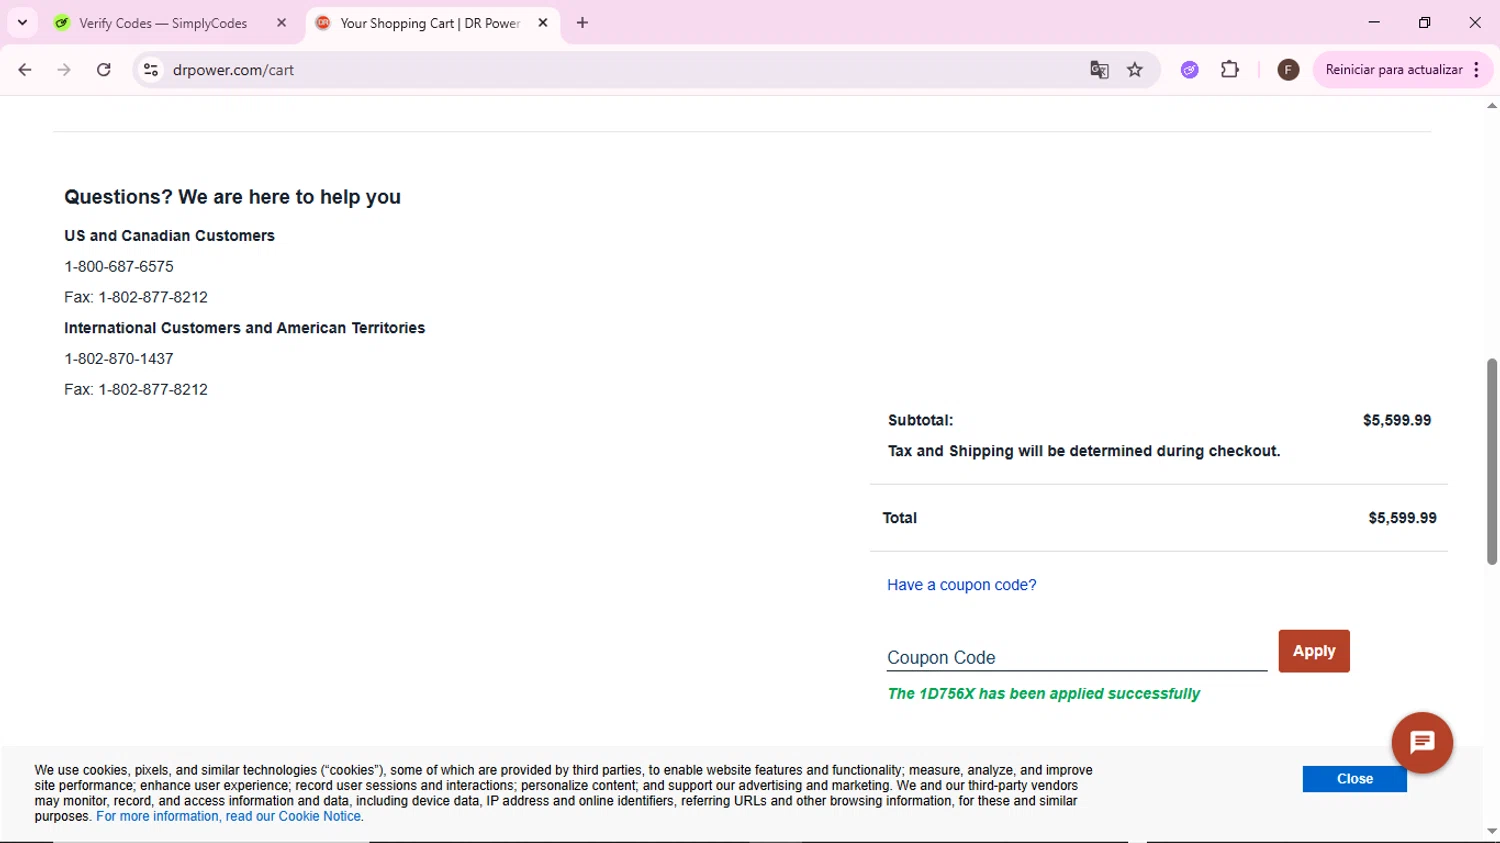Click the scrollbar down arrow
1500x843 pixels.
coord(1492,832)
